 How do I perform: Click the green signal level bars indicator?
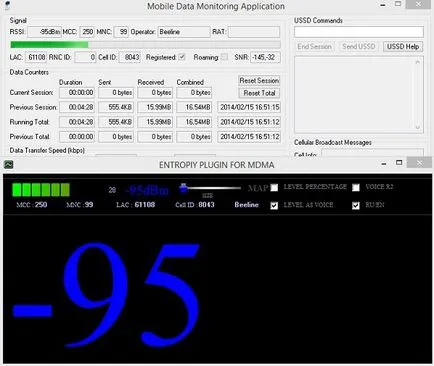[x=41, y=189]
